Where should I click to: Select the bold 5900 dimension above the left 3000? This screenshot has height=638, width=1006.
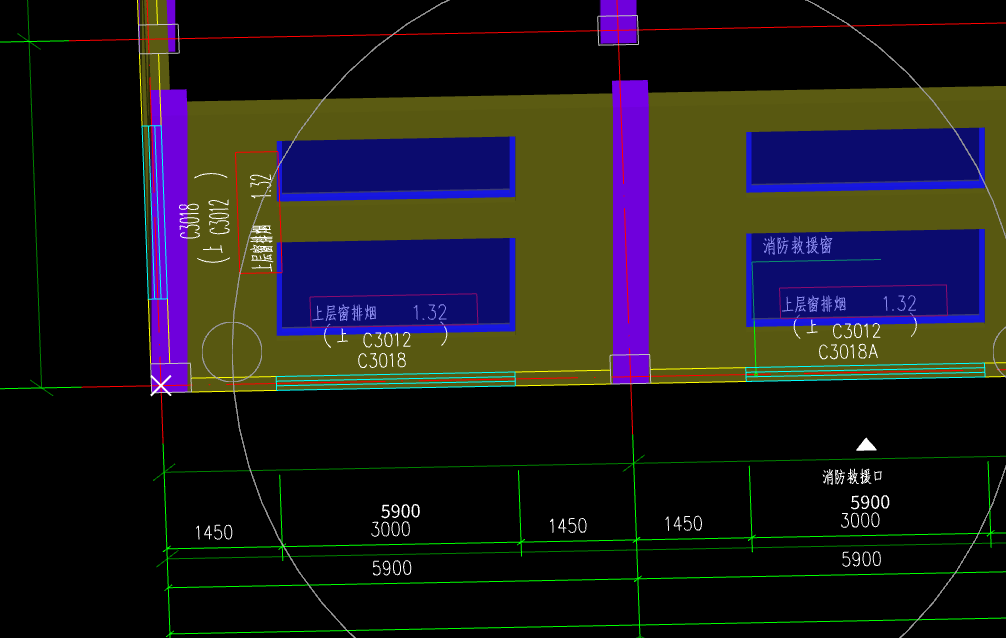point(400,511)
